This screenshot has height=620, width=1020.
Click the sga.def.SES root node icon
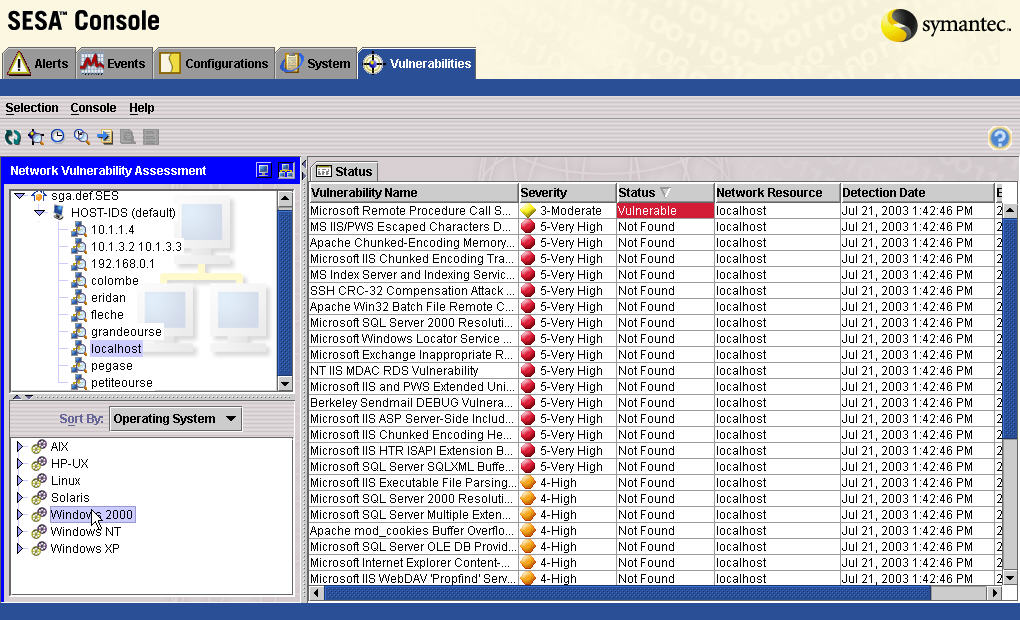(39, 196)
